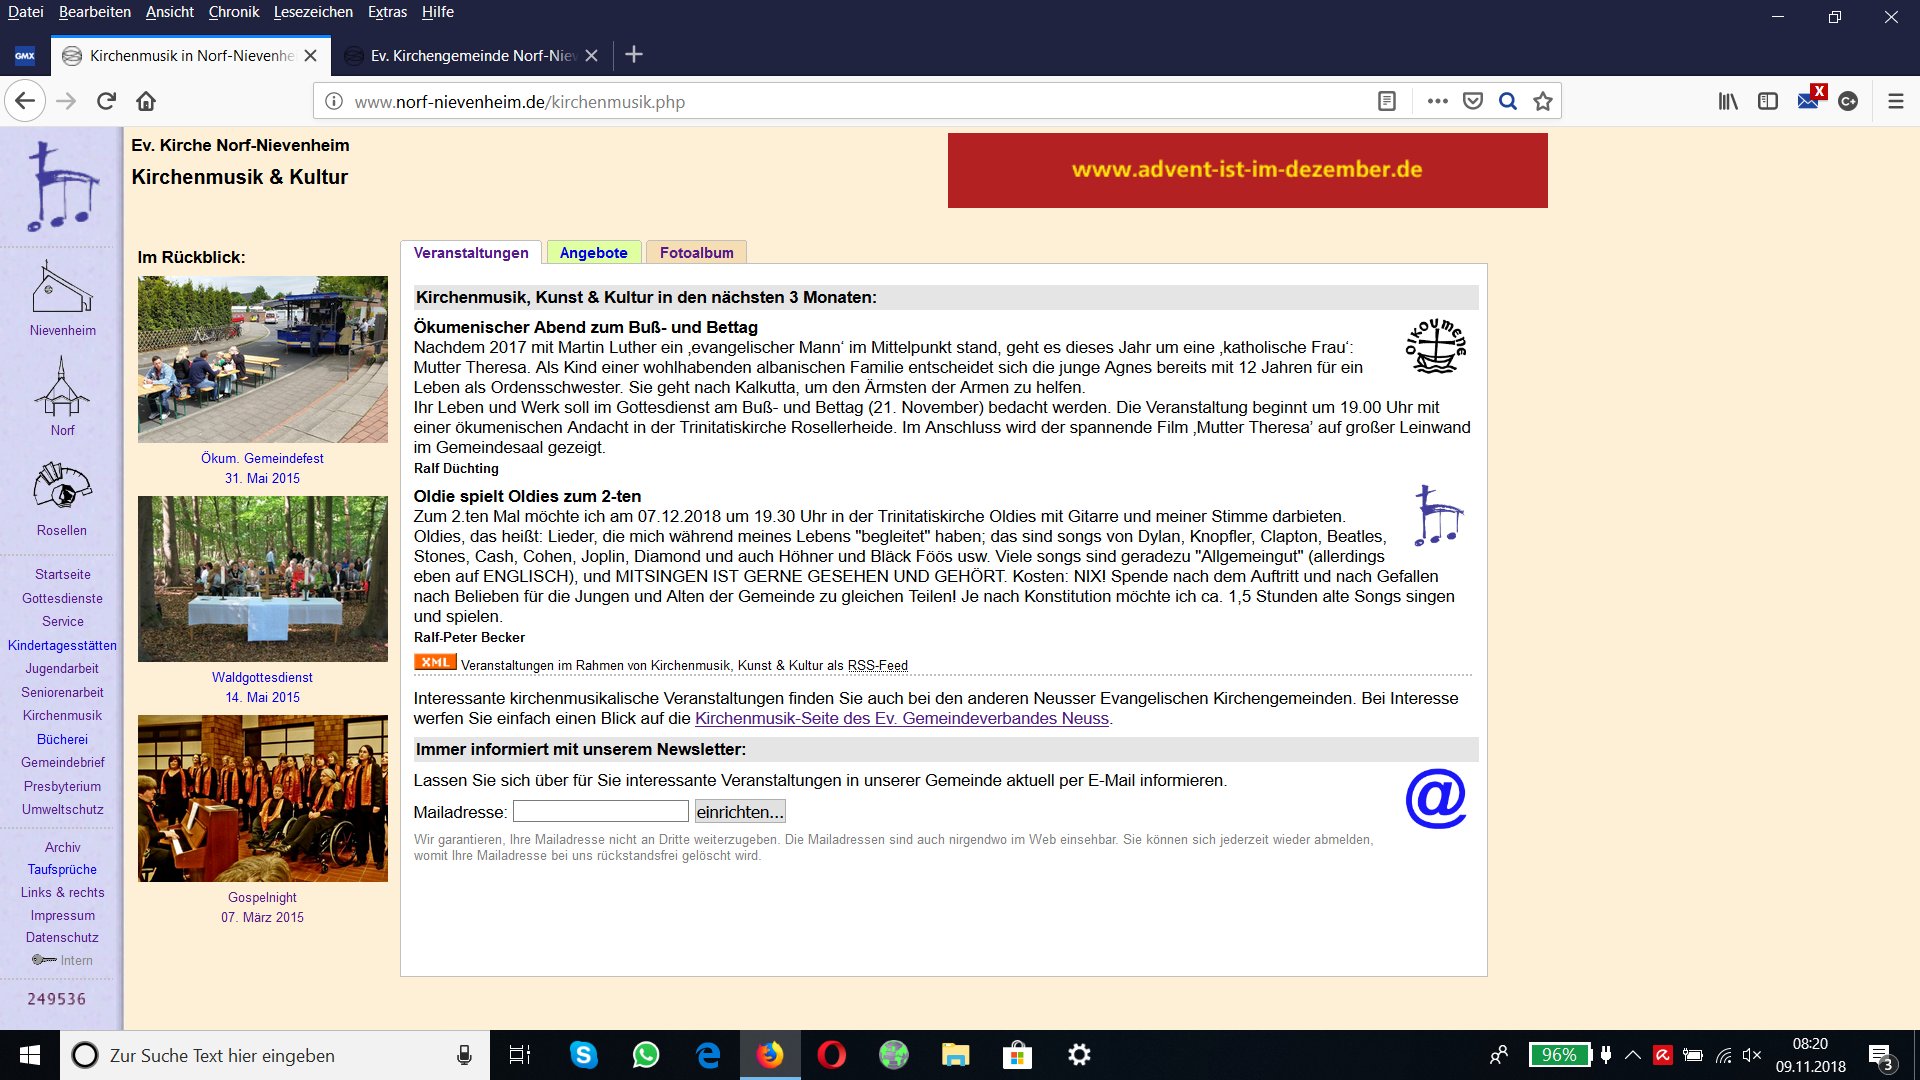
Task: Show hidden tray icons chevron
Action: click(1632, 1055)
